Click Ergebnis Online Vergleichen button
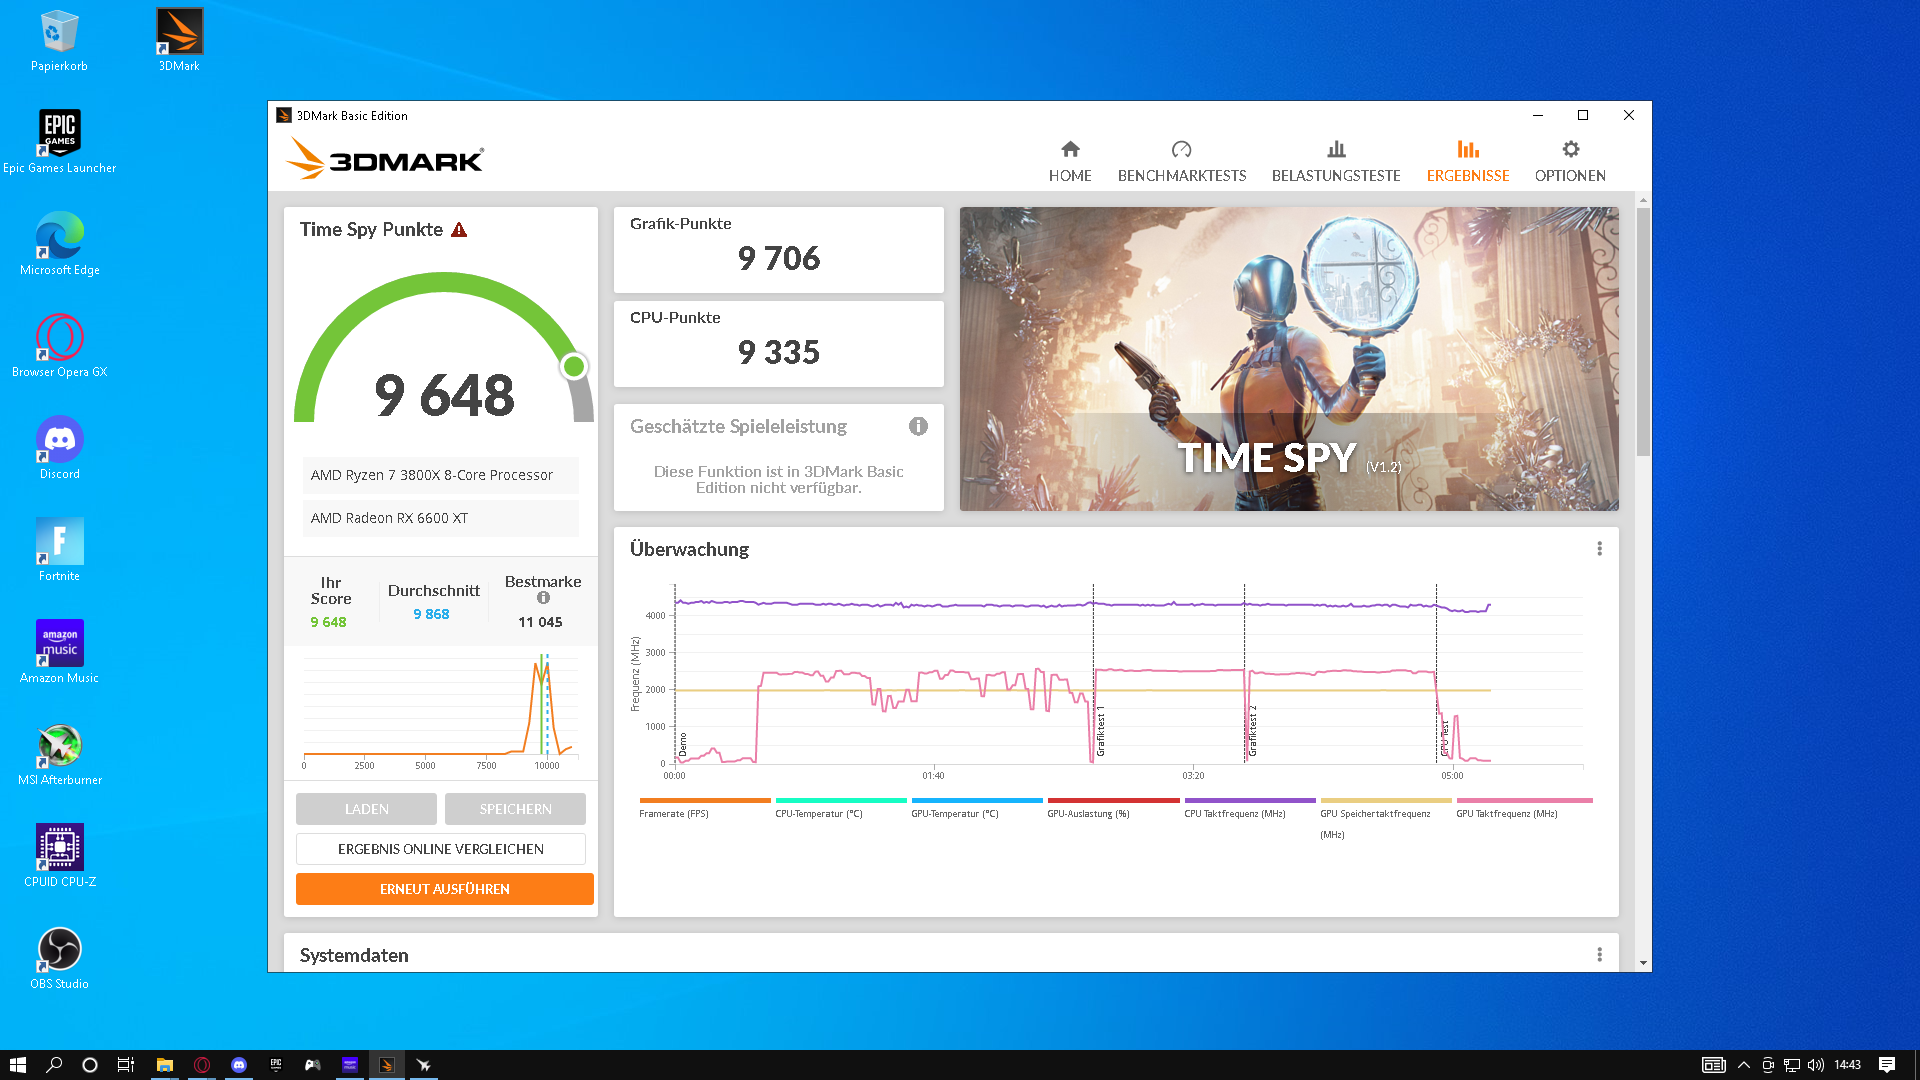Image resolution: width=1920 pixels, height=1080 pixels. pyautogui.click(x=440, y=849)
